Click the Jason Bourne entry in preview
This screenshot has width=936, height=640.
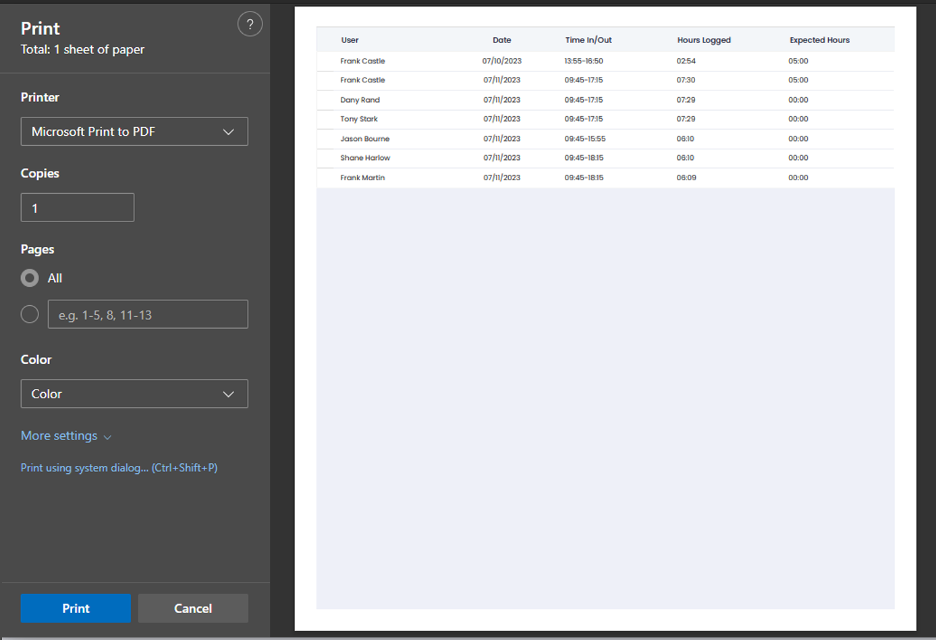(365, 139)
